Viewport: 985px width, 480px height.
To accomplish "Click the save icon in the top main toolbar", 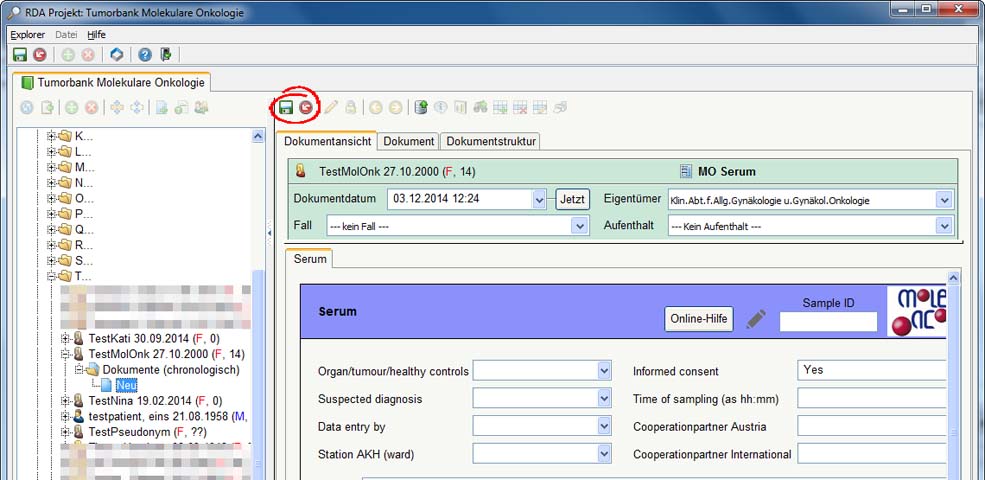I will click(20, 55).
